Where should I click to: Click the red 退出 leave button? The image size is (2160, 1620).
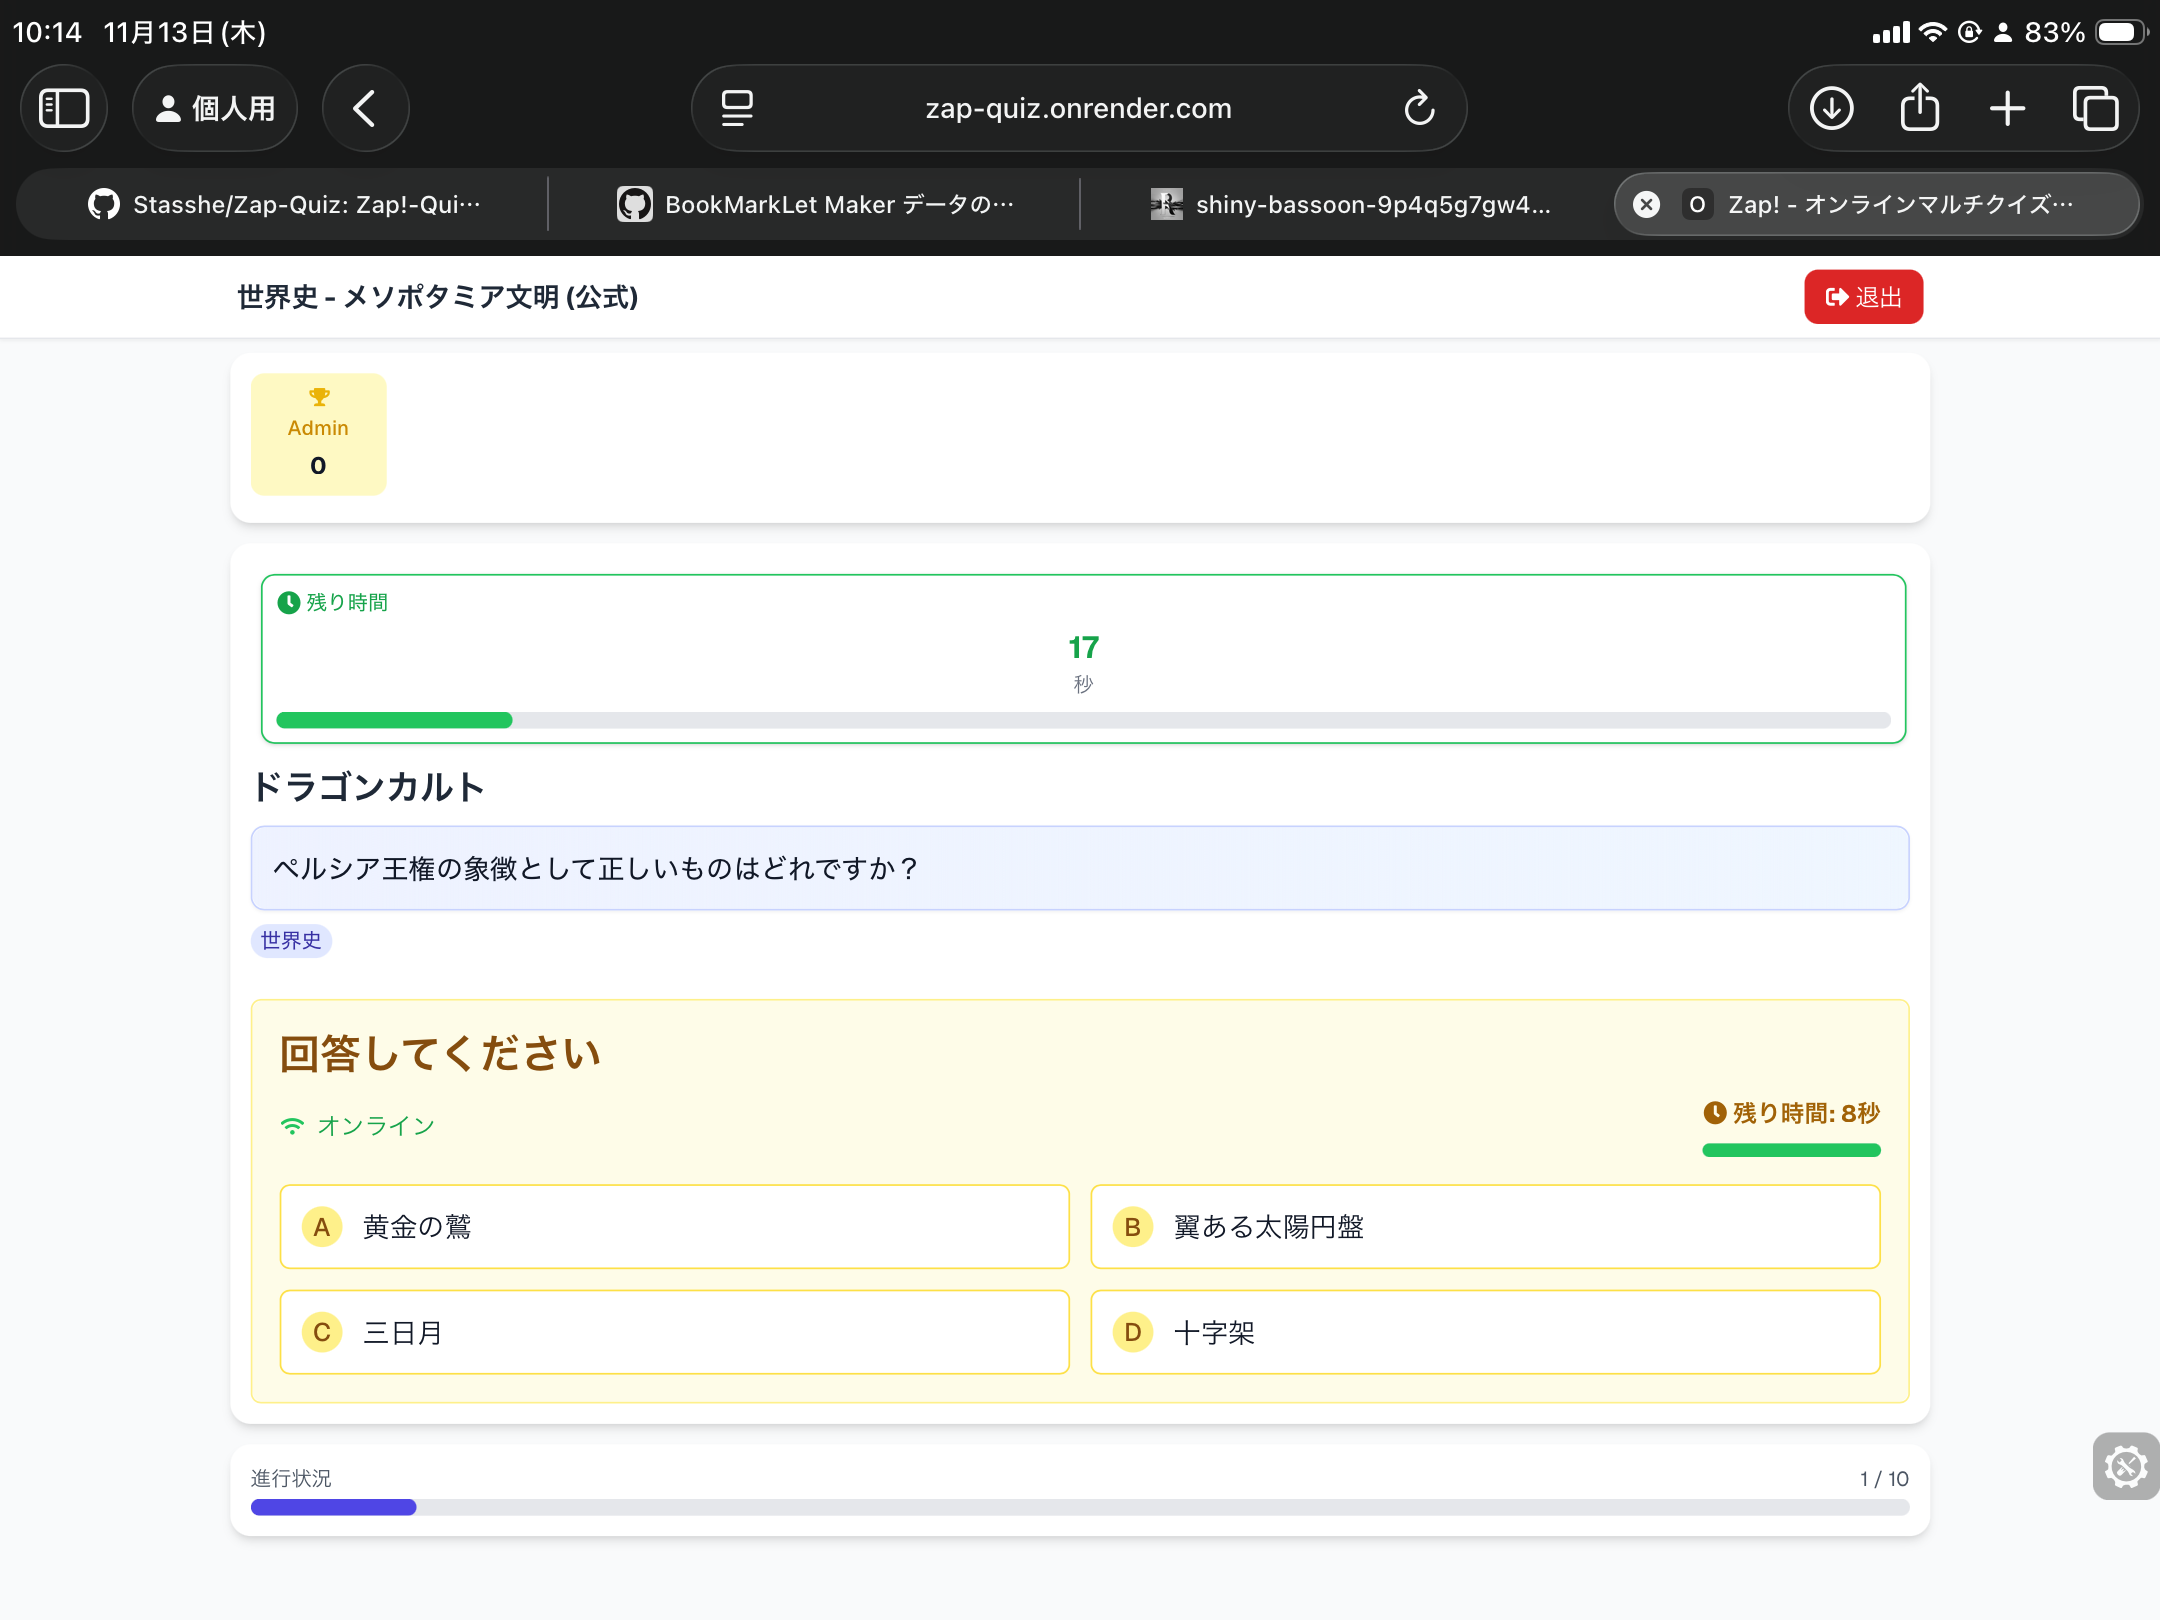(x=1863, y=297)
